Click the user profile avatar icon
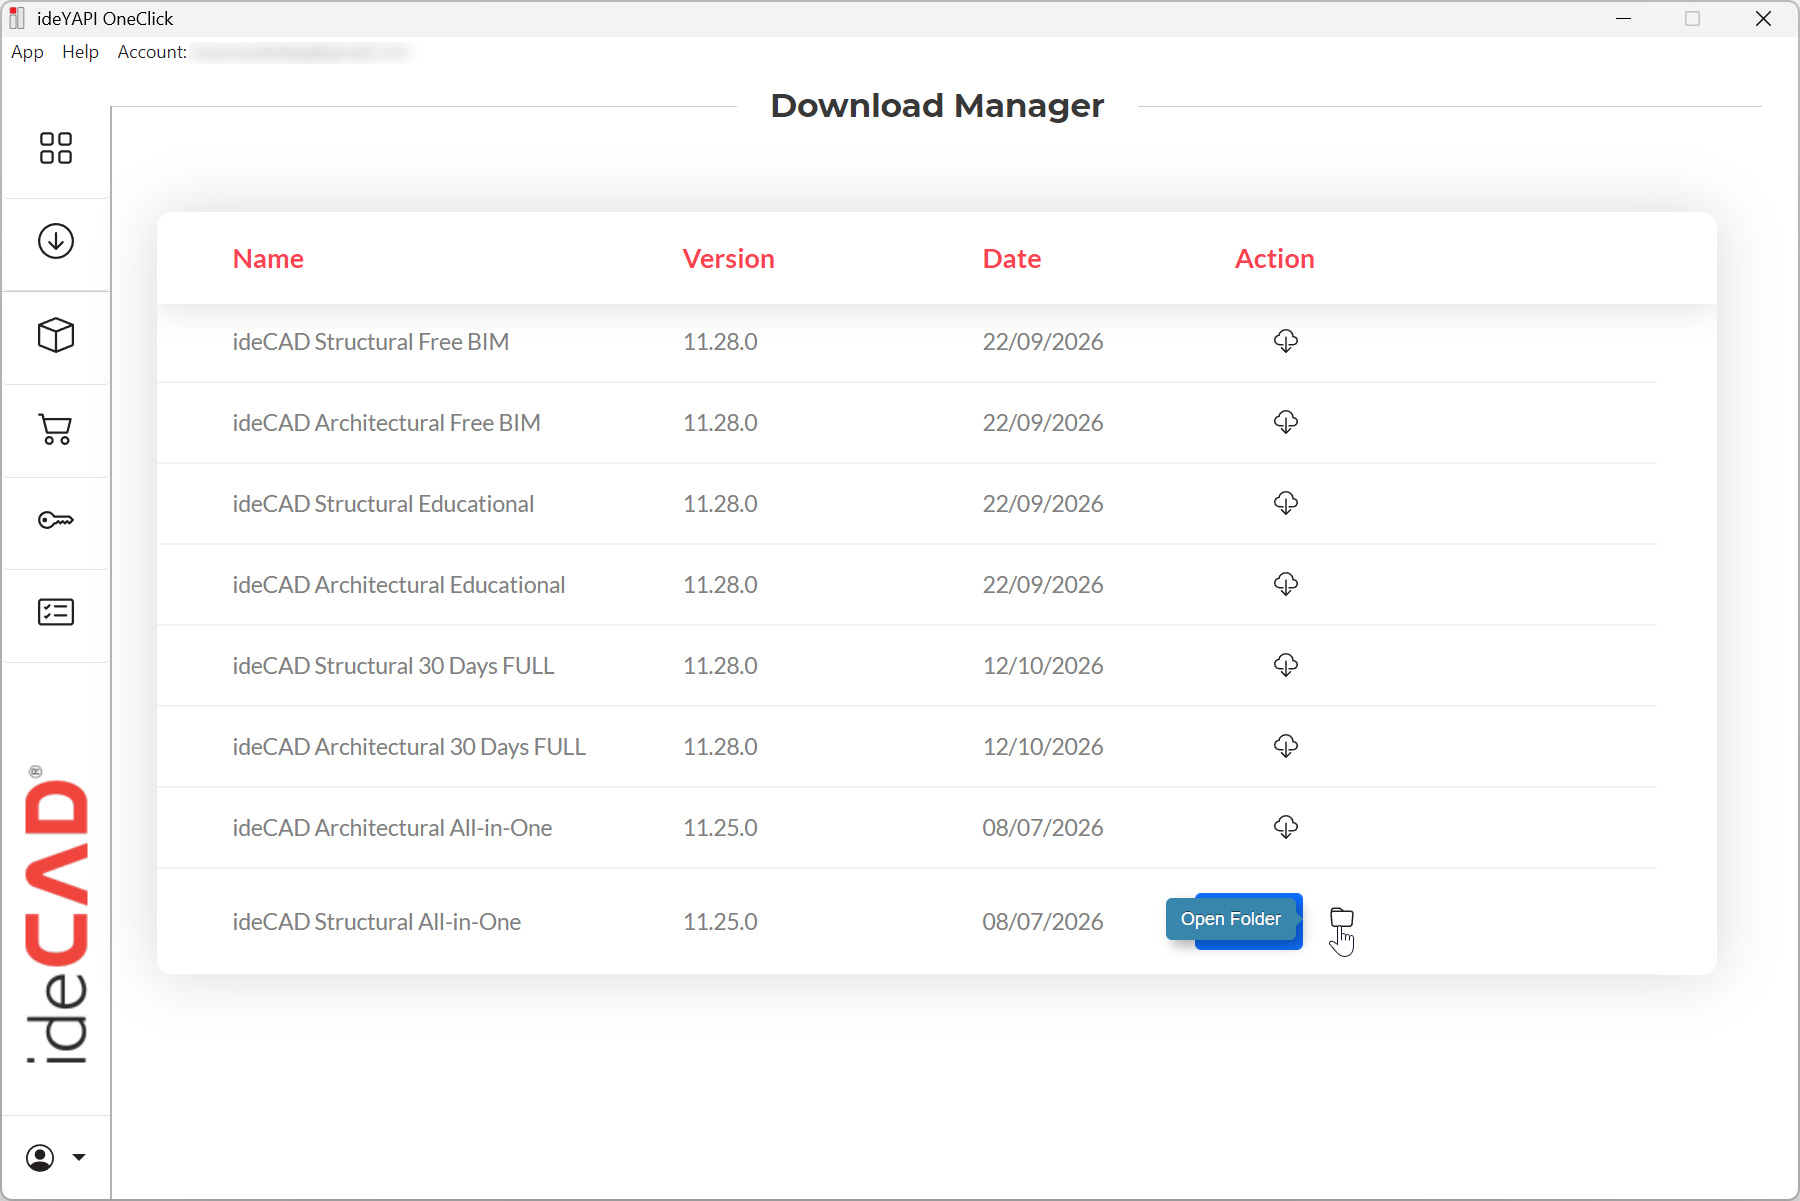 click(40, 1158)
